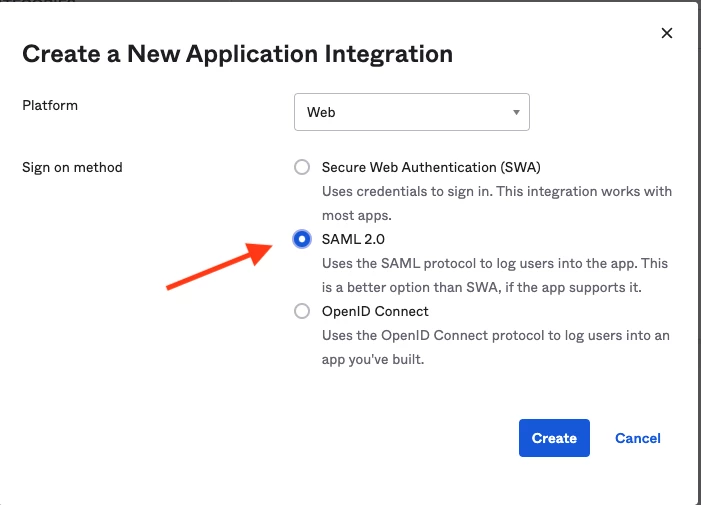Open the Platform dropdown
Image resolution: width=701 pixels, height=505 pixels.
pos(411,112)
